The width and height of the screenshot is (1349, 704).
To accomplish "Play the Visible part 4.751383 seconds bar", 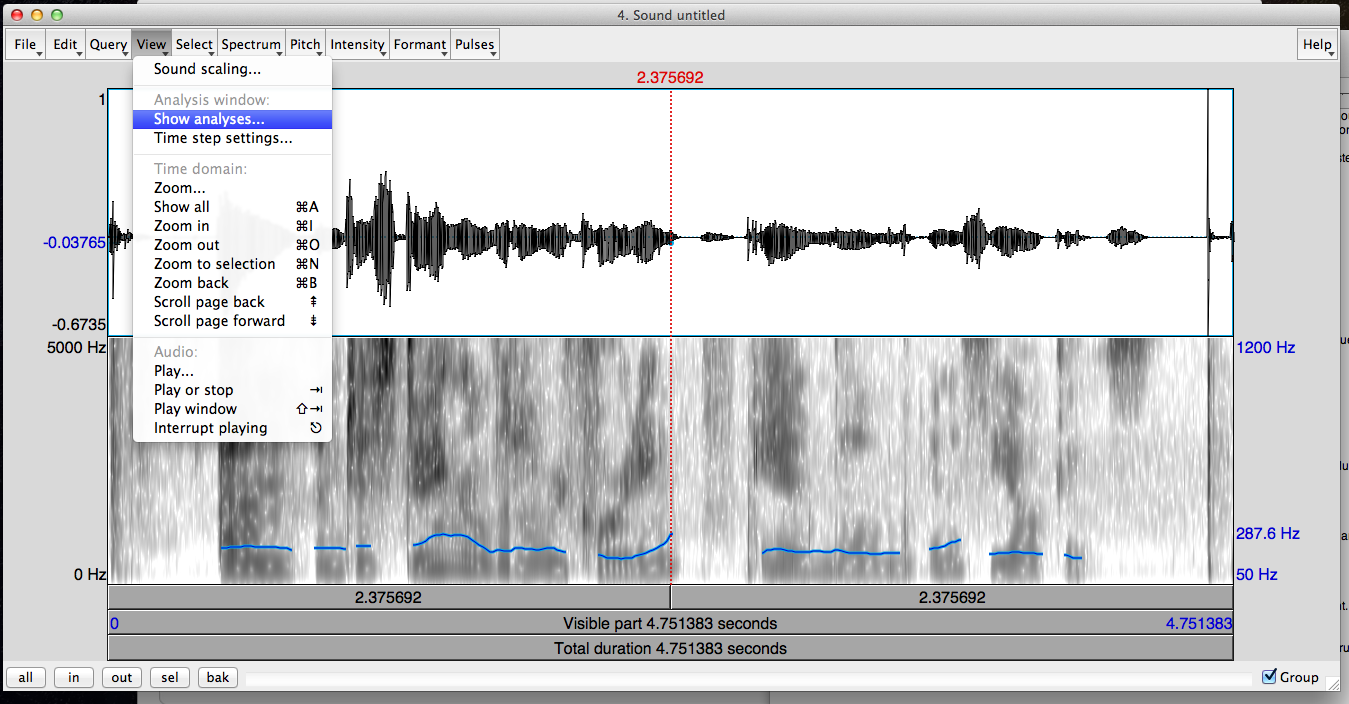I will (670, 623).
